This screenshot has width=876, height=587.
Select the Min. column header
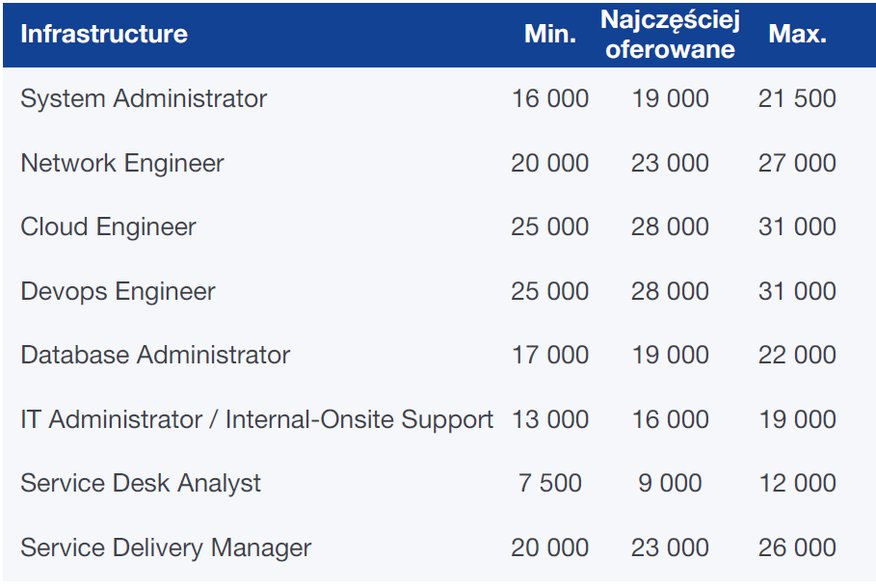coord(550,34)
